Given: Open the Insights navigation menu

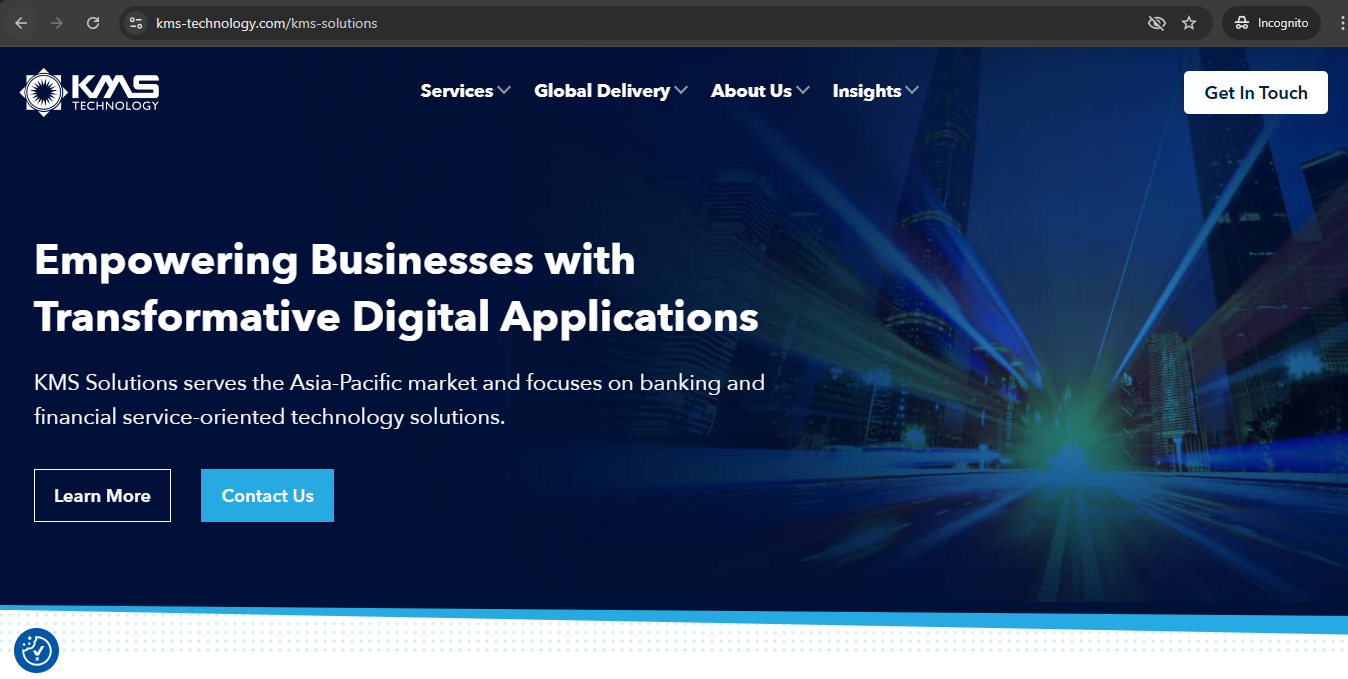Looking at the screenshot, I should 867,91.
